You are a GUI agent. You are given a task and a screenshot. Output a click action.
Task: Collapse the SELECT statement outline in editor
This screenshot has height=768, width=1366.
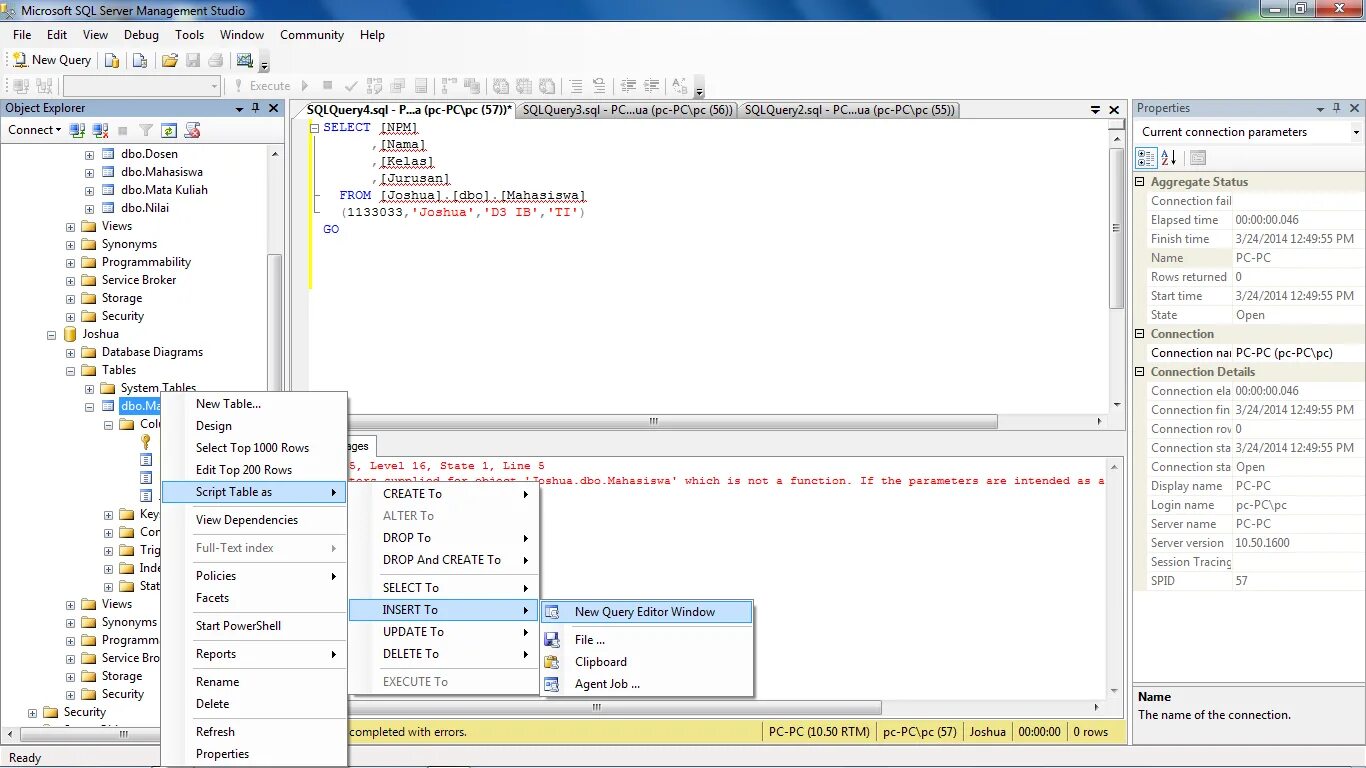pos(314,128)
